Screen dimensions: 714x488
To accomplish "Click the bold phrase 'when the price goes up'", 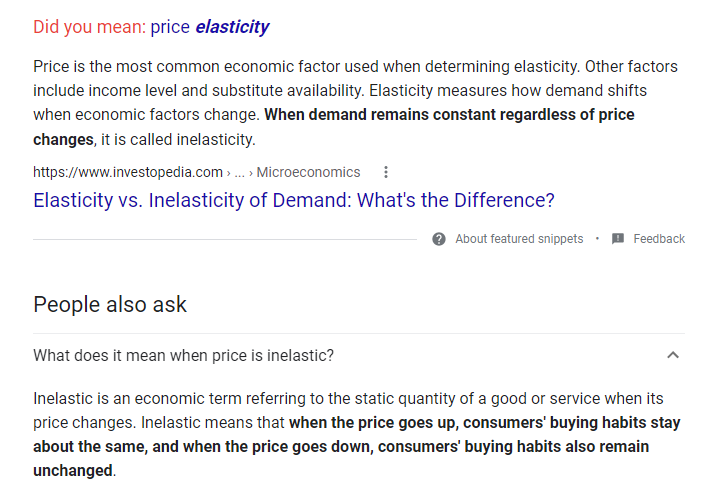I will click(x=373, y=422).
